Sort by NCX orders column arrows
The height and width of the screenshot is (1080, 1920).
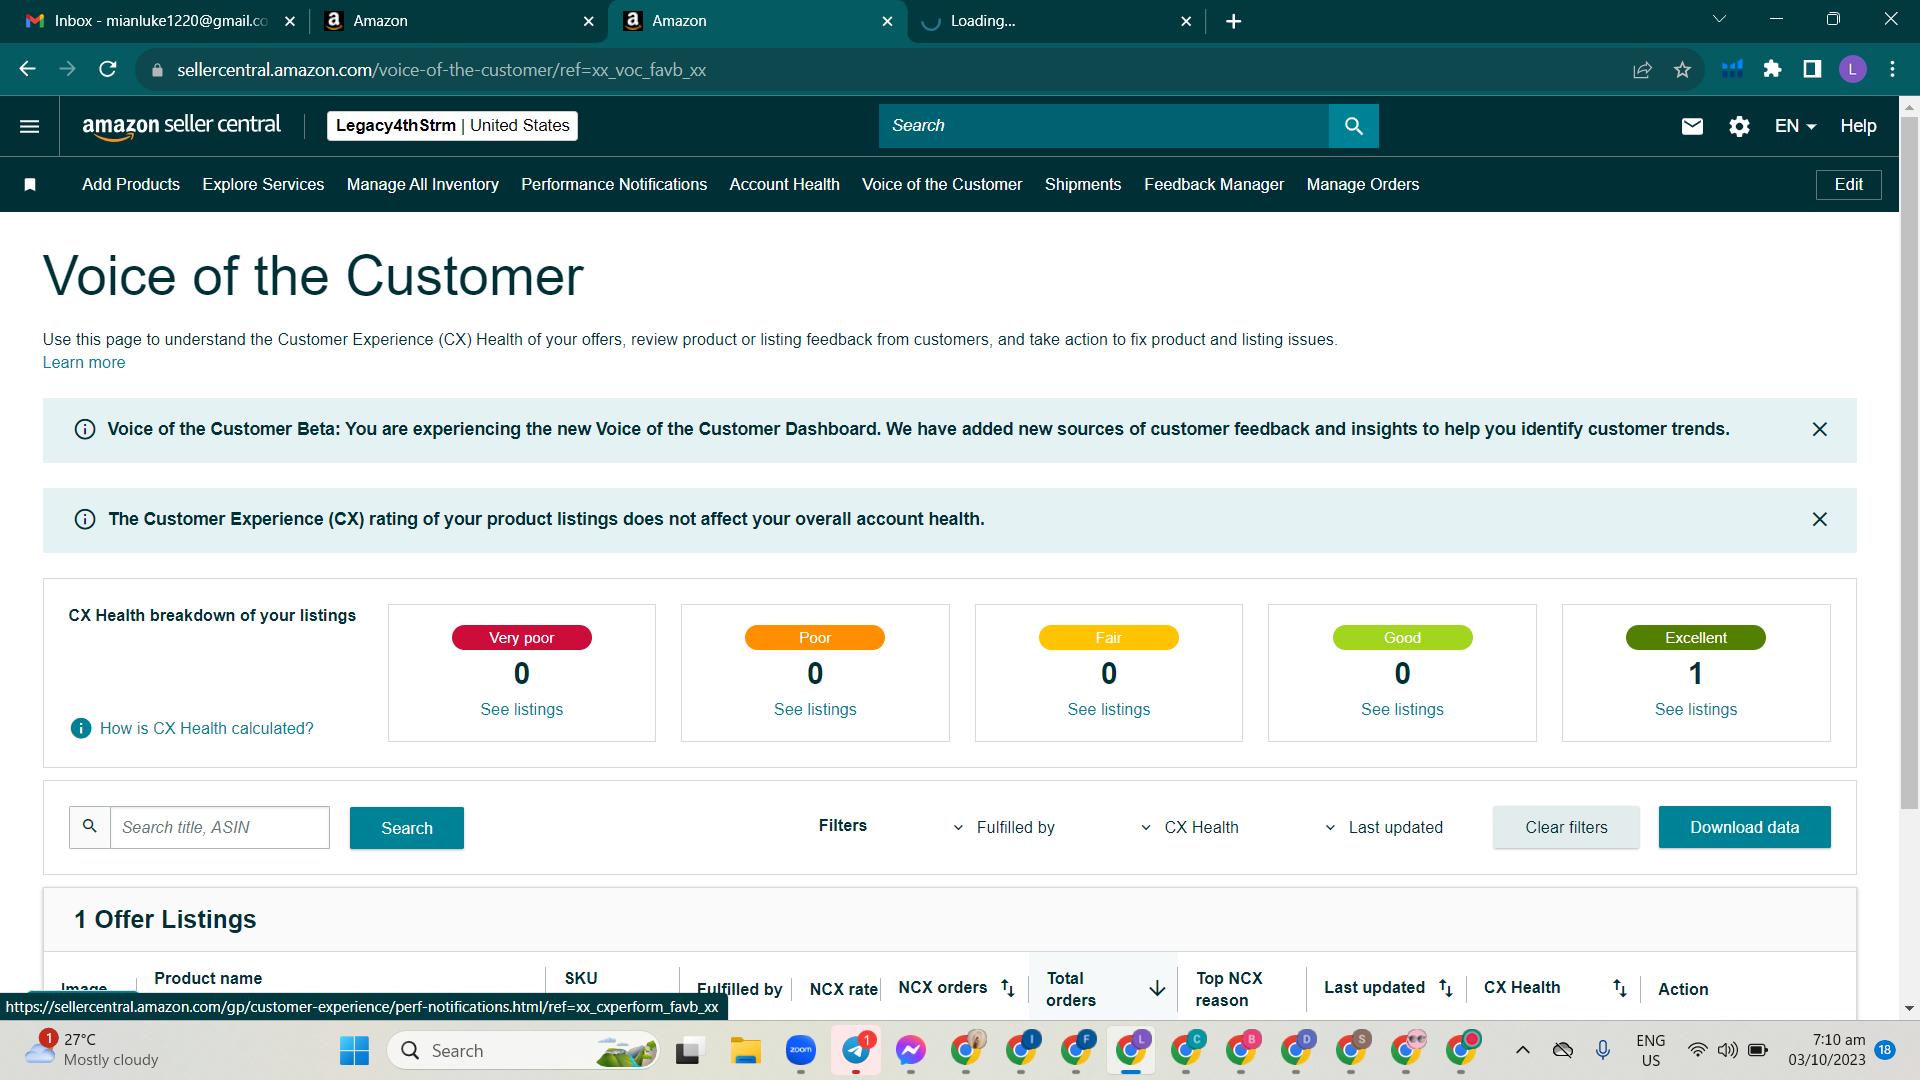1008,988
